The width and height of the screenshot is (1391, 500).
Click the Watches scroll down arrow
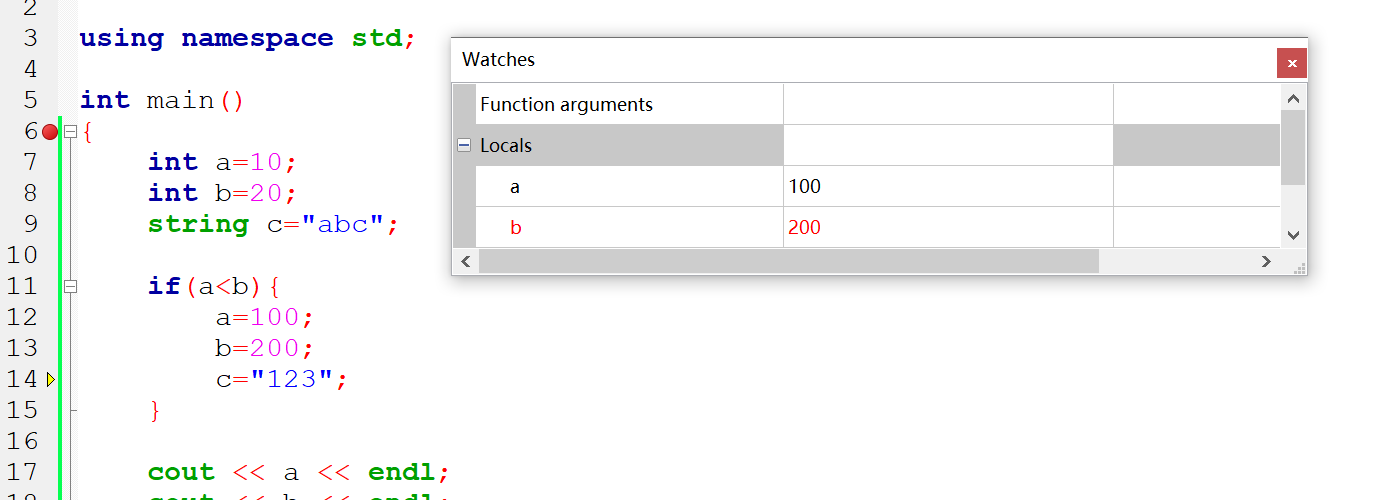point(1292,235)
